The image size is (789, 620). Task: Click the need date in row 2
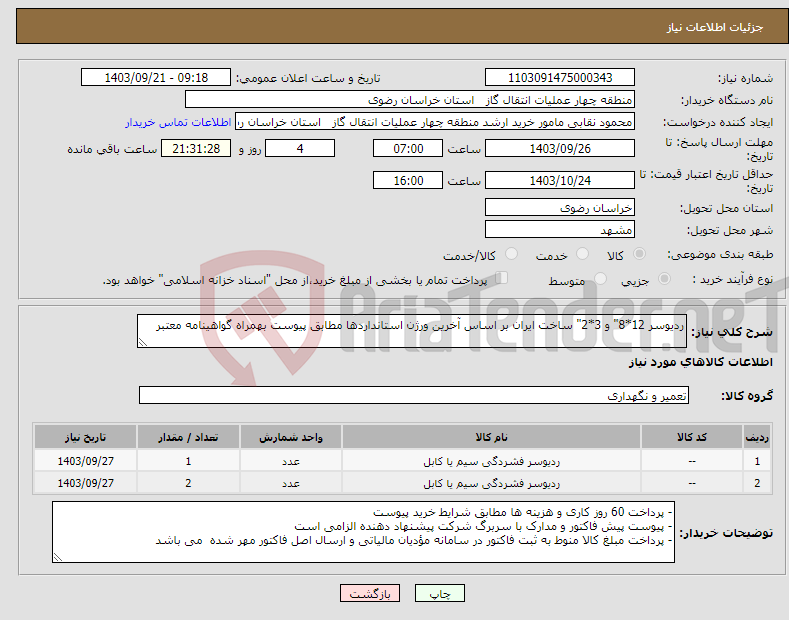(86, 483)
